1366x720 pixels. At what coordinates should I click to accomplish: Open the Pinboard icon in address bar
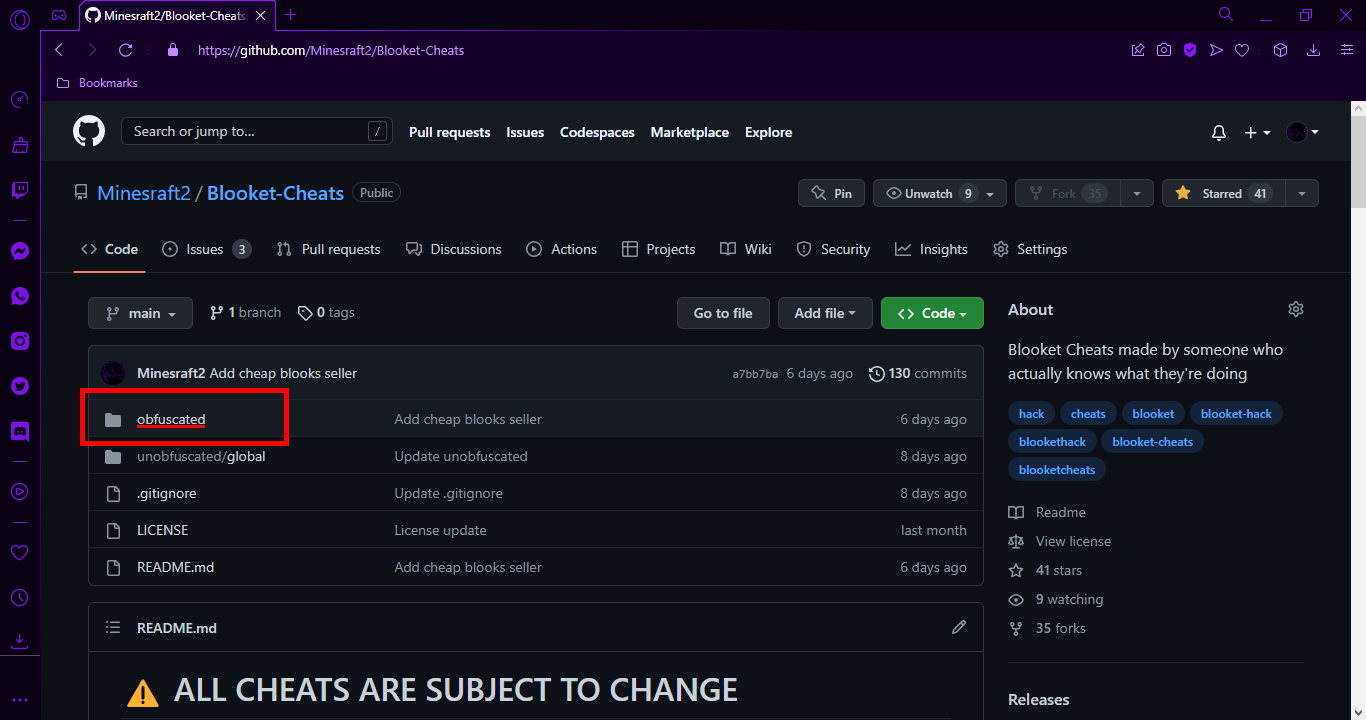click(1138, 50)
